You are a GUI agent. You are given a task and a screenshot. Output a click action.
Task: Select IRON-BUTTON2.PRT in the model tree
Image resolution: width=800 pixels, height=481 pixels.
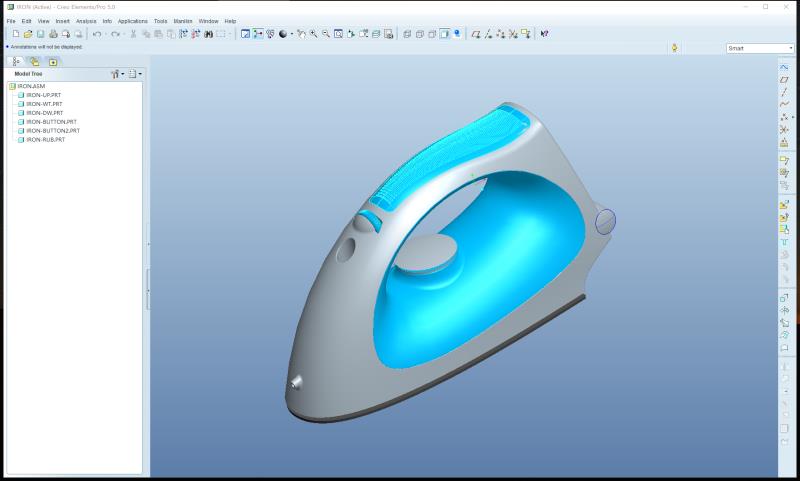(52, 131)
